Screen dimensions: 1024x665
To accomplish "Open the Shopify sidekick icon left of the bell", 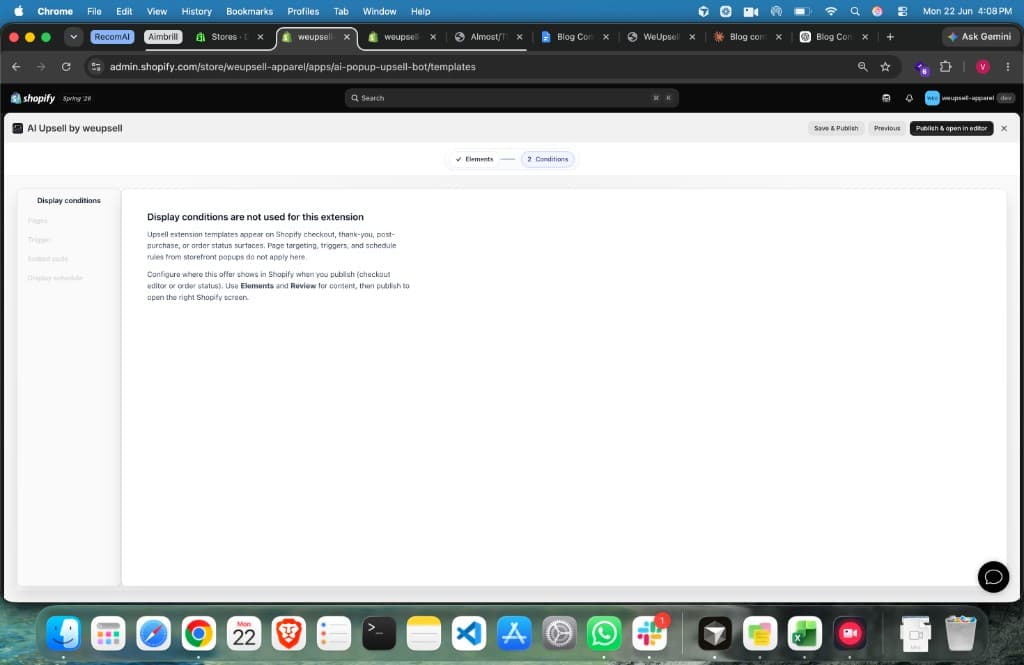I will pos(886,98).
